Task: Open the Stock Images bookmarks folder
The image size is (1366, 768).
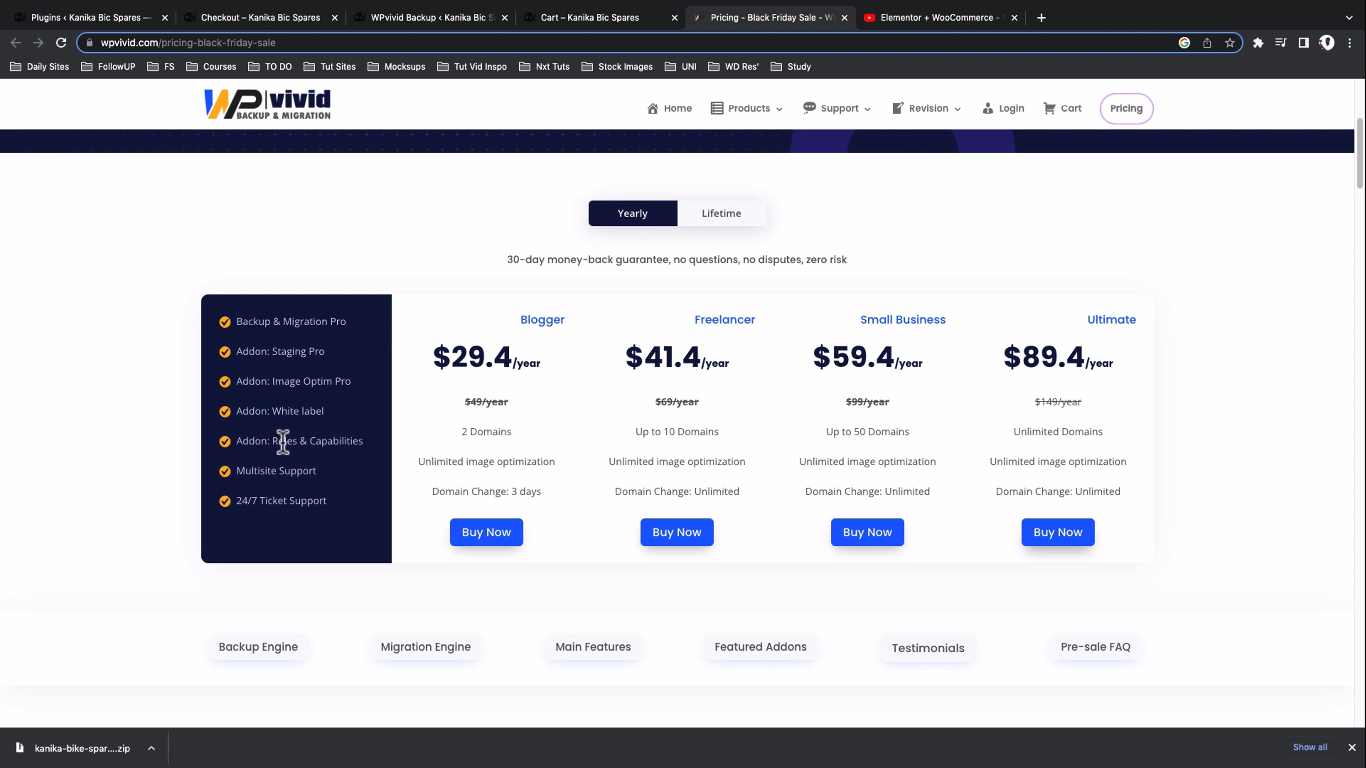Action: 616,67
